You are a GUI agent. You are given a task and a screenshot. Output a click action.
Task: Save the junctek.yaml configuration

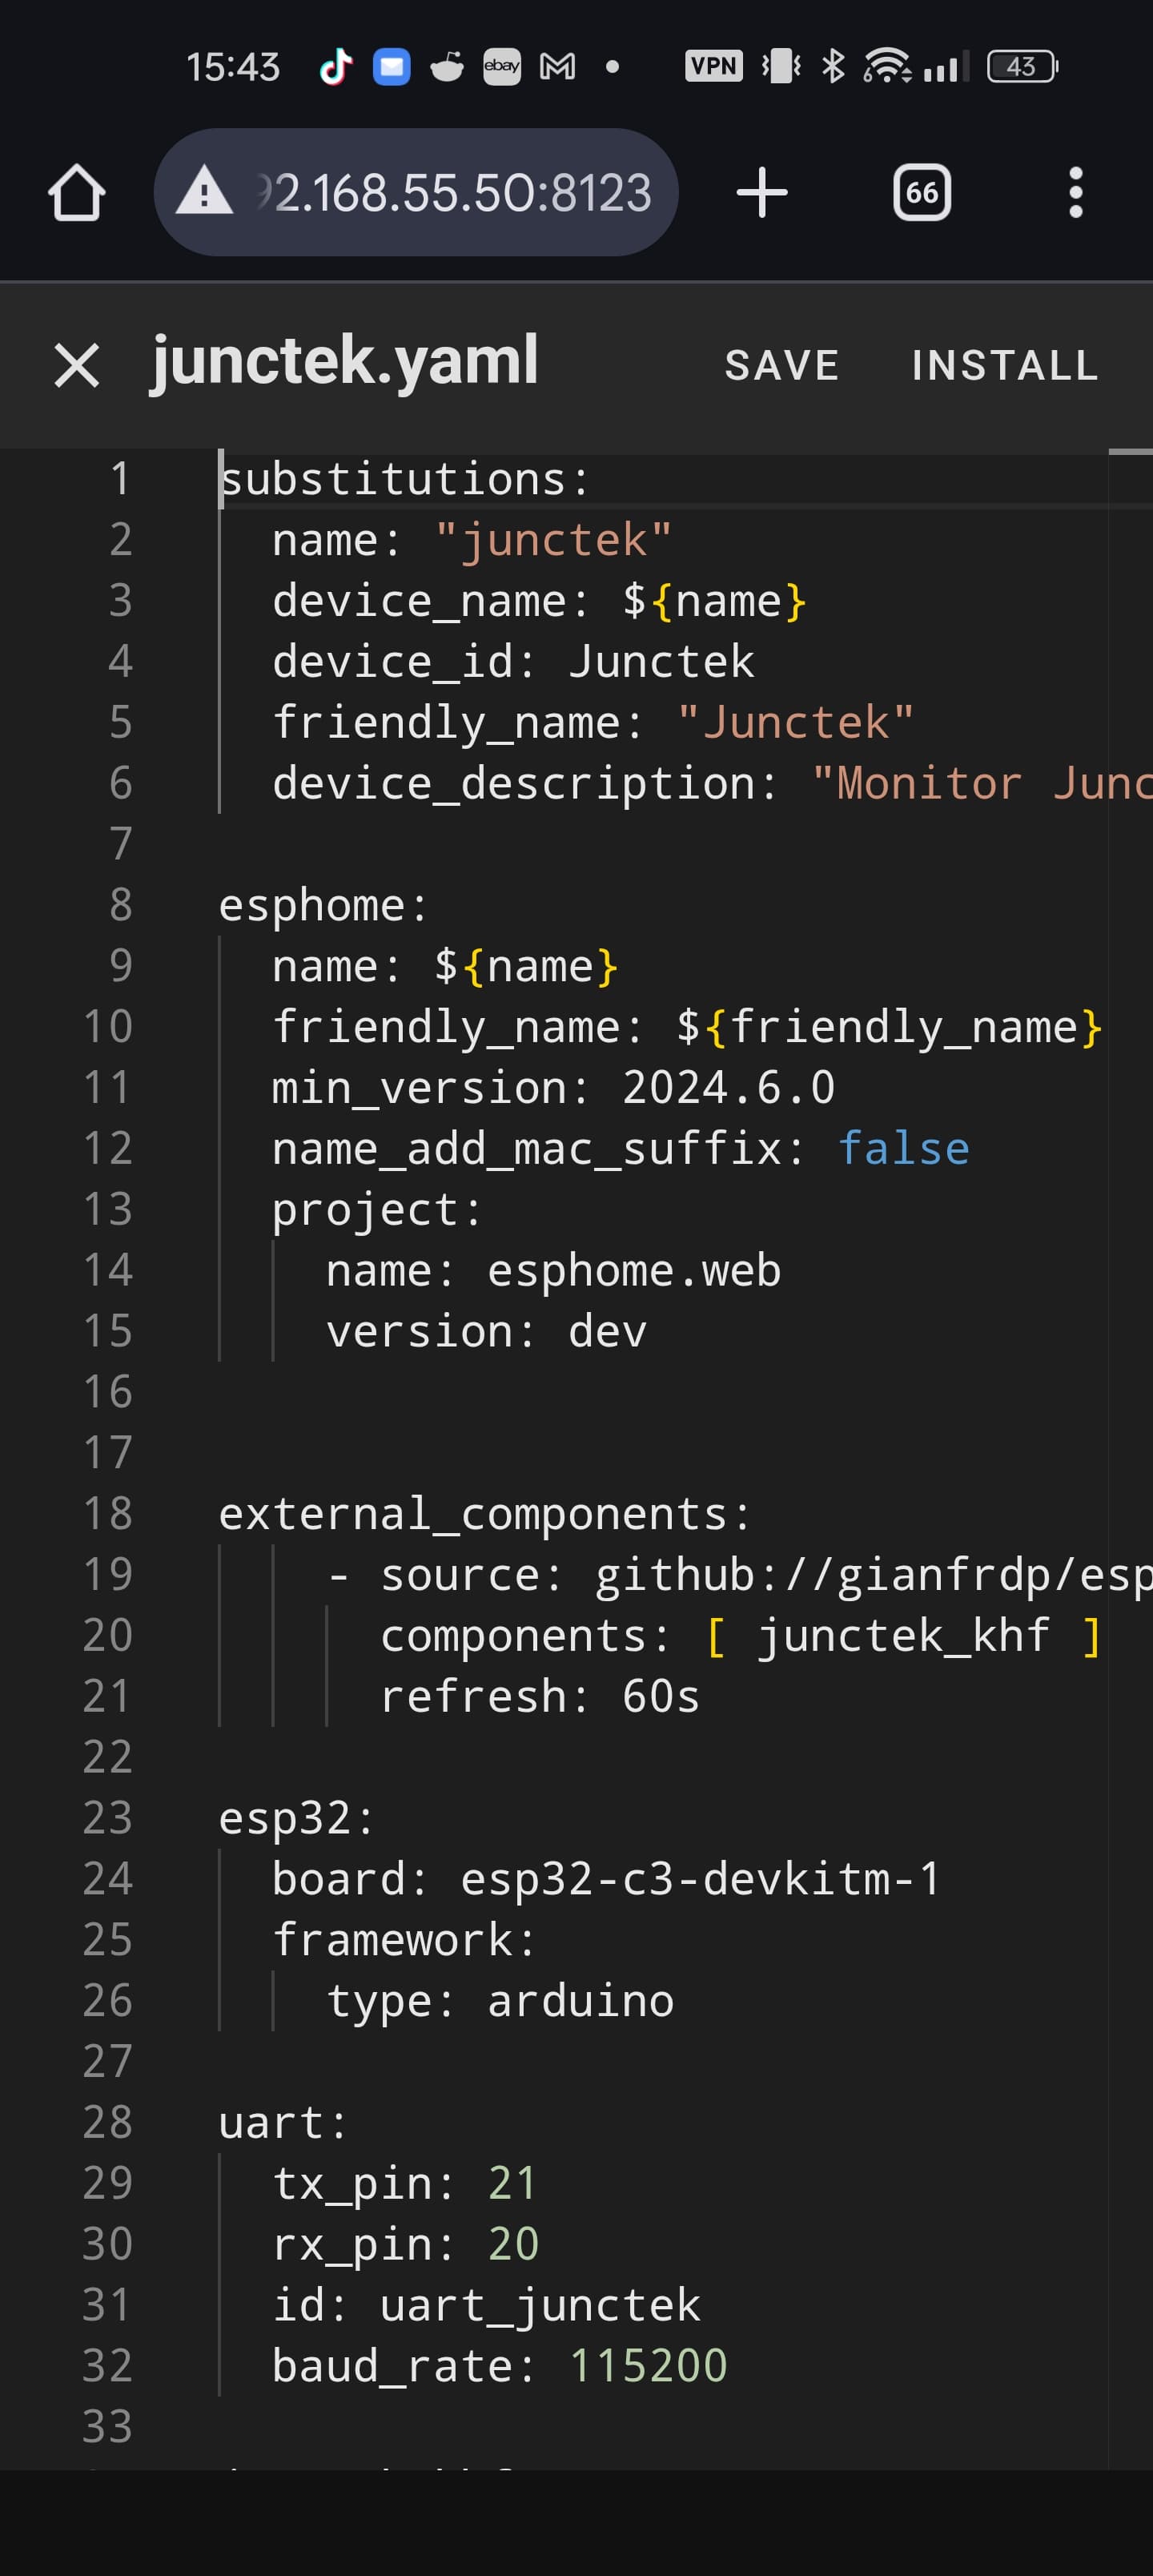[x=781, y=365]
